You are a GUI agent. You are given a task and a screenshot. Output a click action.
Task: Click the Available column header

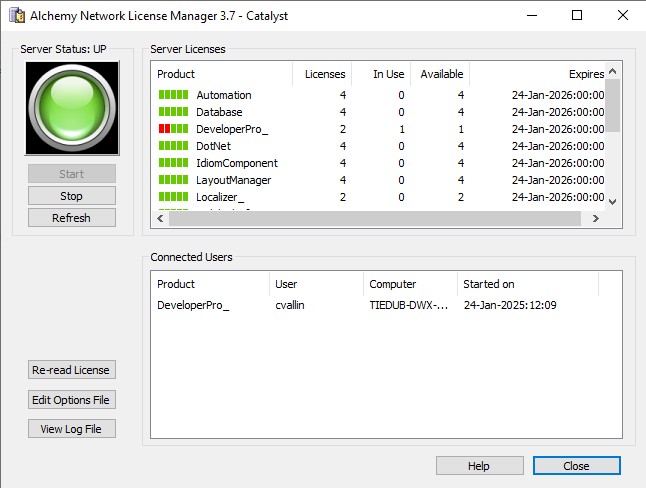click(440, 74)
